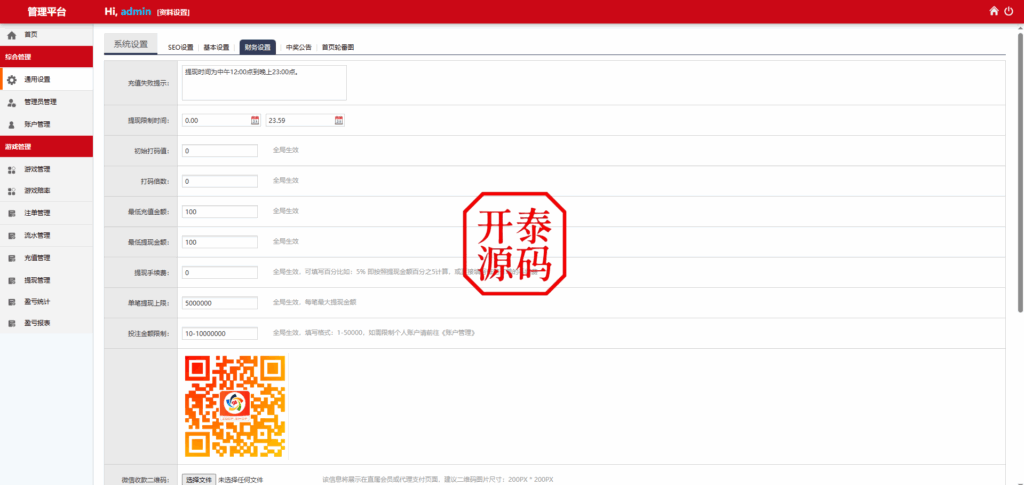The image size is (1024, 485).
Task: Open calendar picker for the 23.59 end time
Action: click(x=339, y=120)
